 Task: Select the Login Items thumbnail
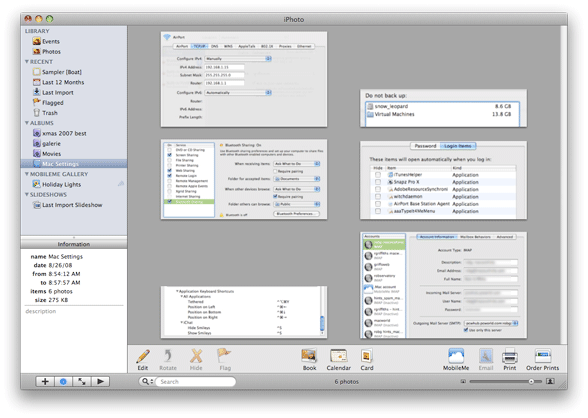443,180
